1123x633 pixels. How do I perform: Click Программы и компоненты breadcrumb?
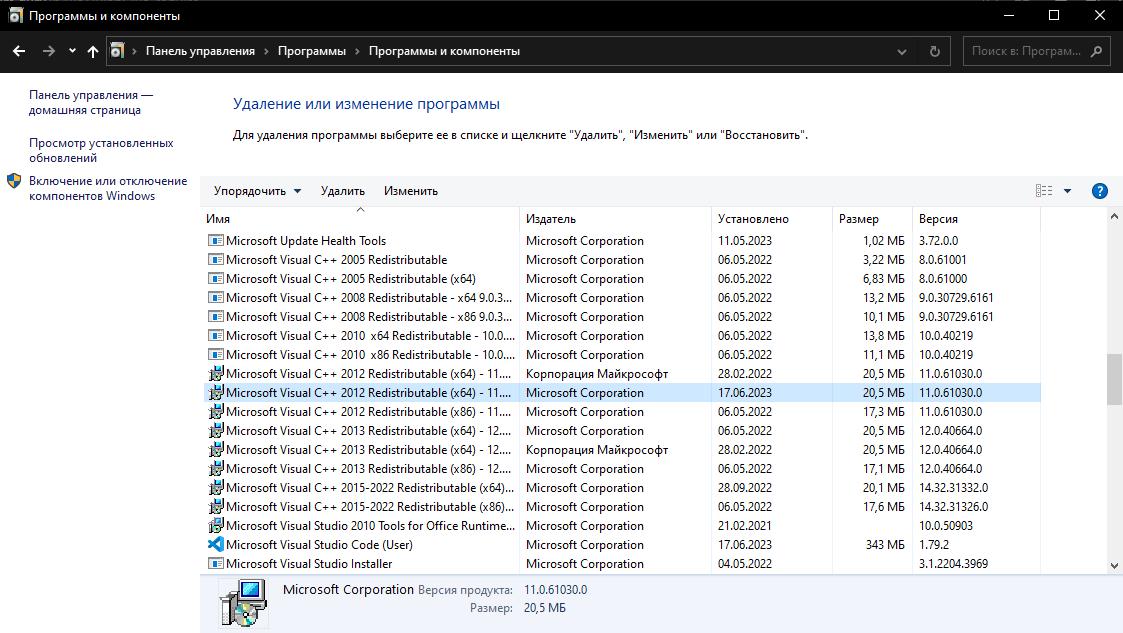click(444, 51)
